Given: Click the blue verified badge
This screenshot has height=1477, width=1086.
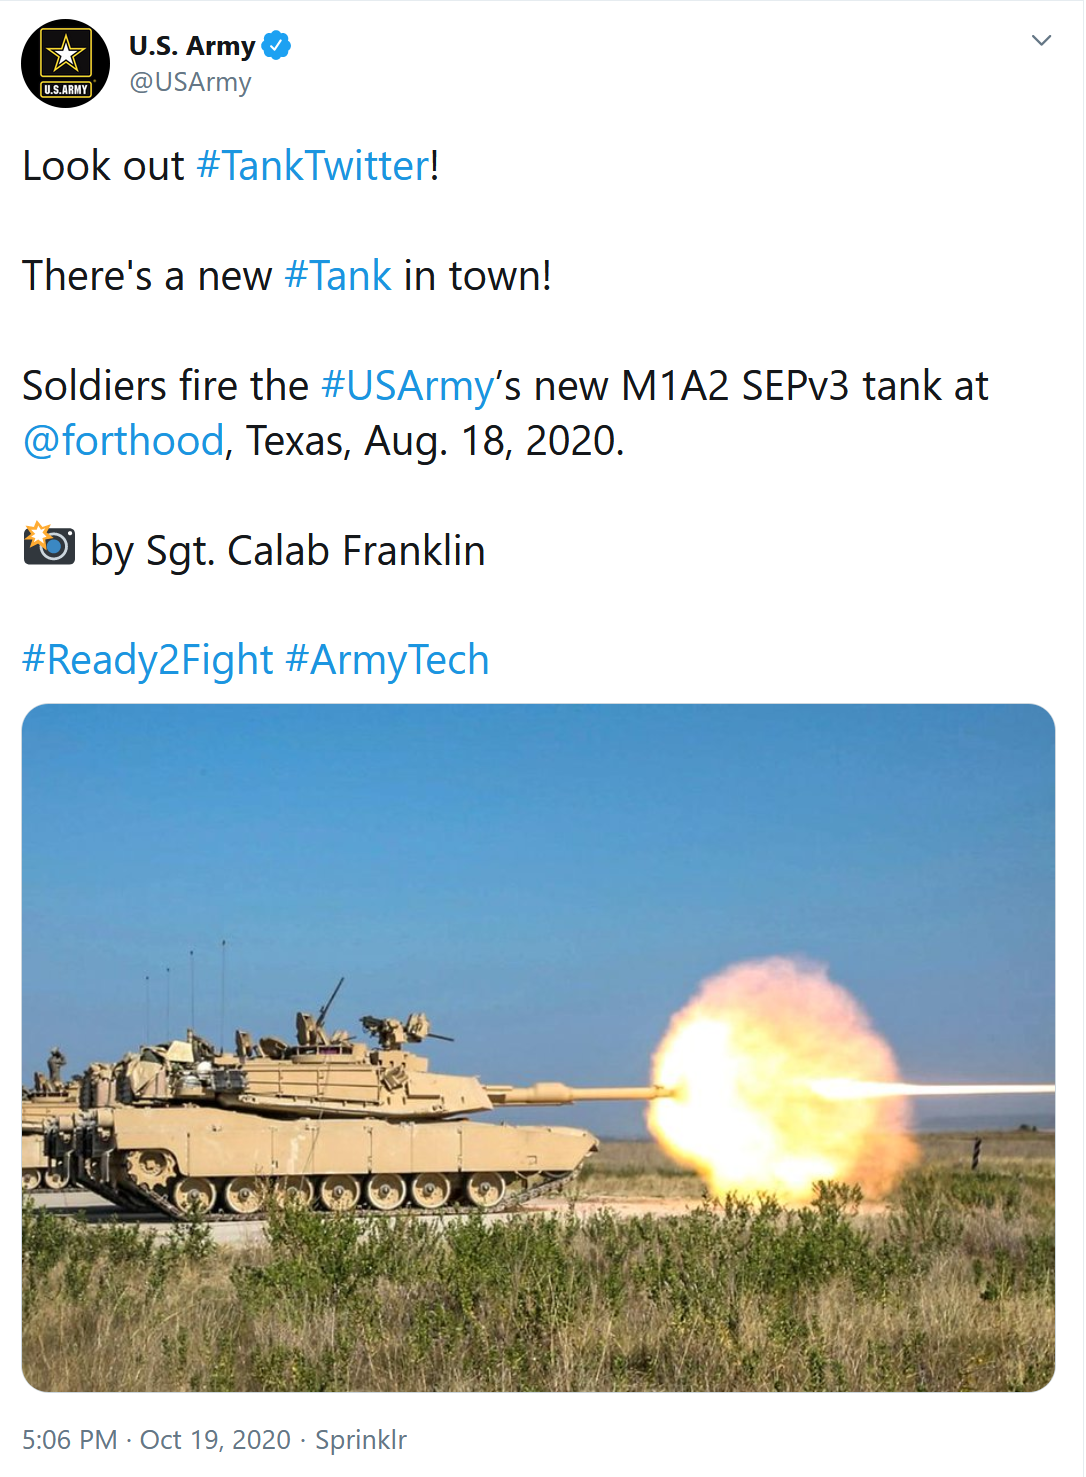Looking at the screenshot, I should tap(276, 46).
